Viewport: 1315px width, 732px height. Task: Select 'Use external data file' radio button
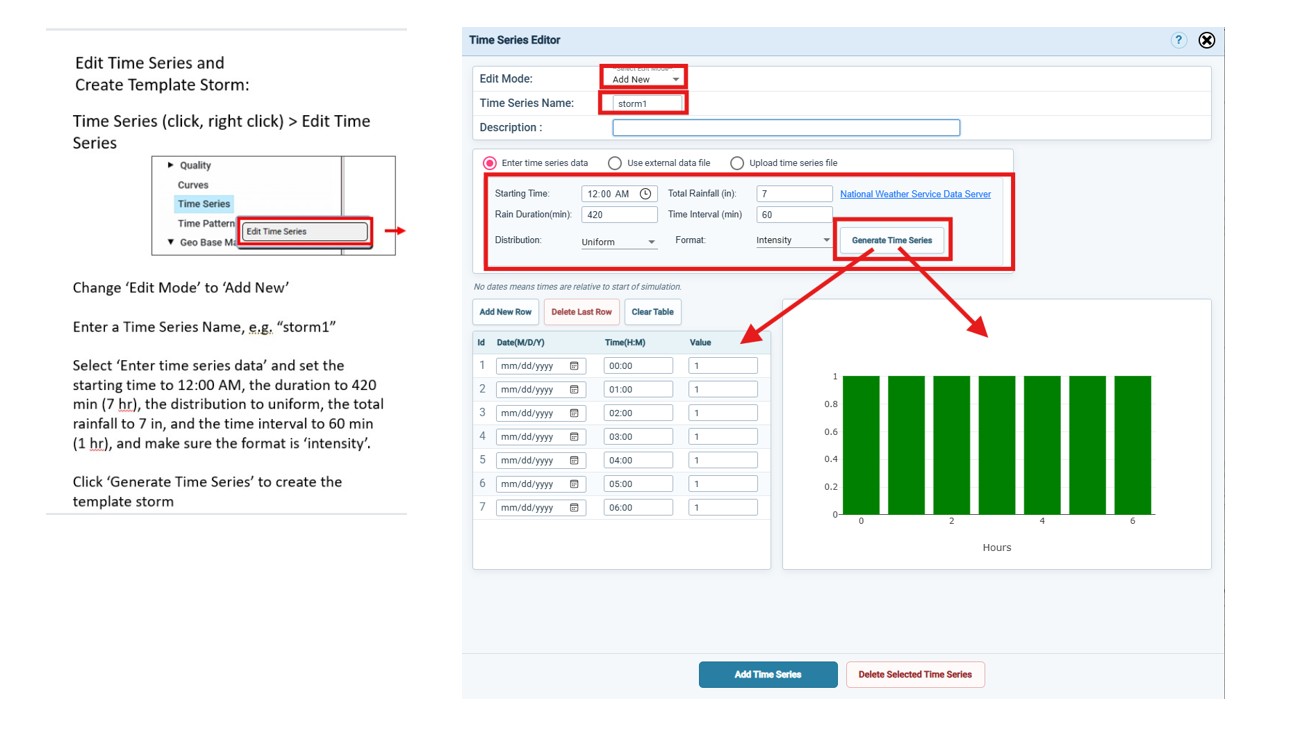pyautogui.click(x=615, y=163)
